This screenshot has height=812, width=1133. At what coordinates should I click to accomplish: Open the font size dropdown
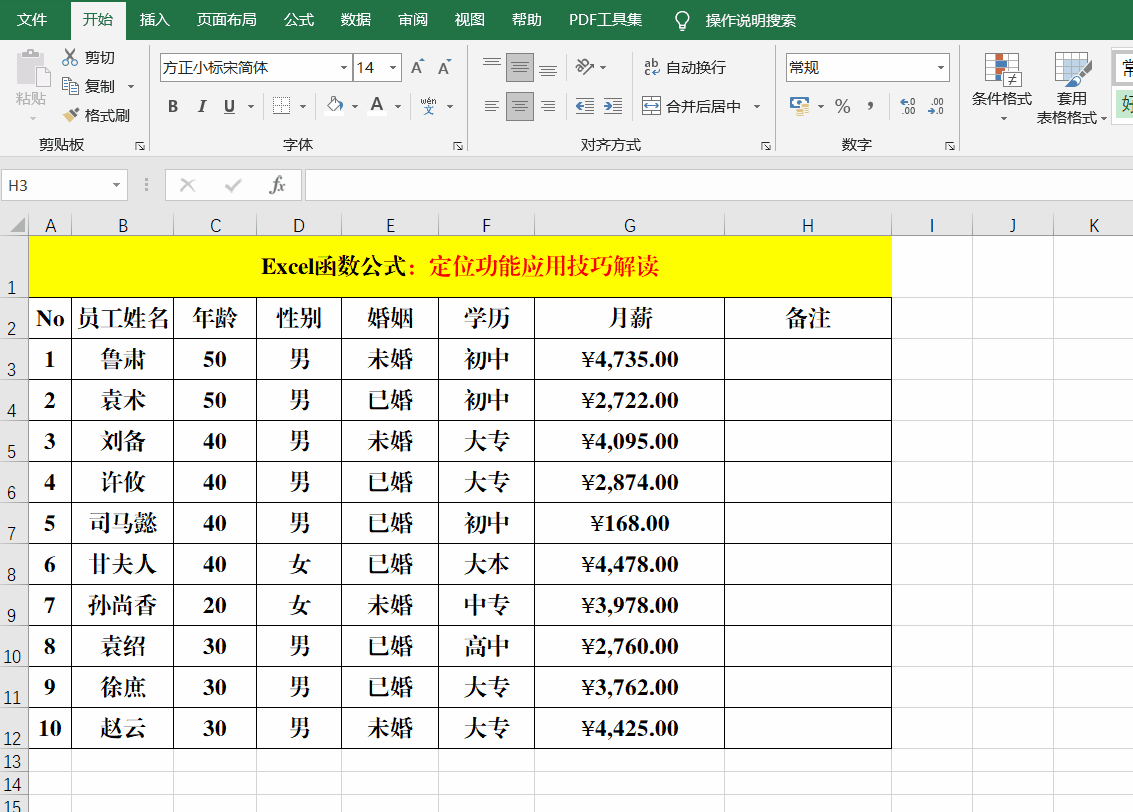click(393, 67)
